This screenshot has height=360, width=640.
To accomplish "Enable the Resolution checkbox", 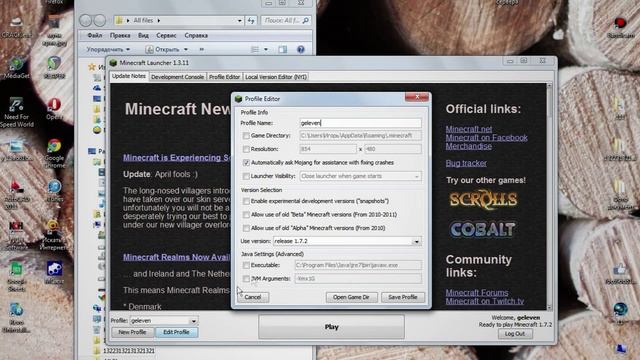I will click(x=246, y=149).
